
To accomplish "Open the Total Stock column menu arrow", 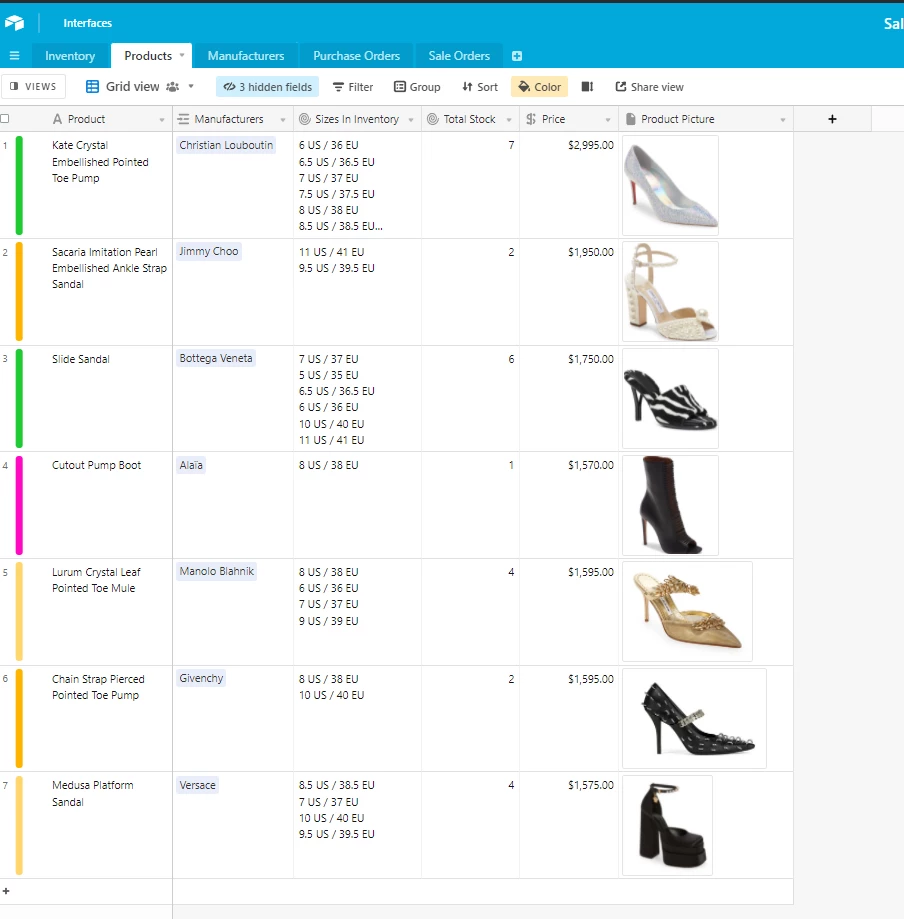I will 509,120.
